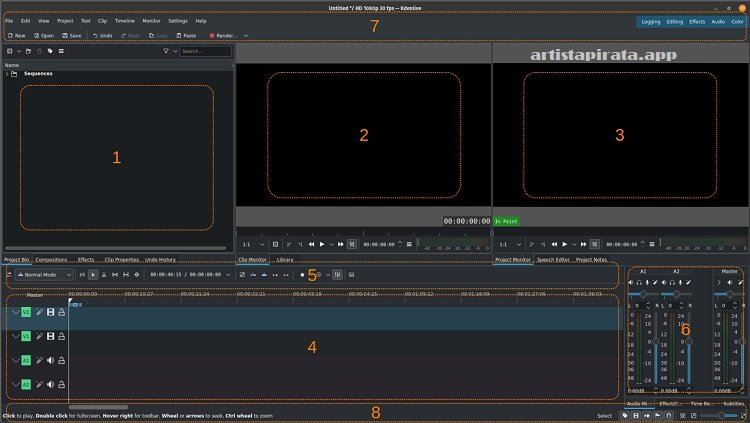
Task: Click the Undo toolbar button
Action: click(x=102, y=35)
